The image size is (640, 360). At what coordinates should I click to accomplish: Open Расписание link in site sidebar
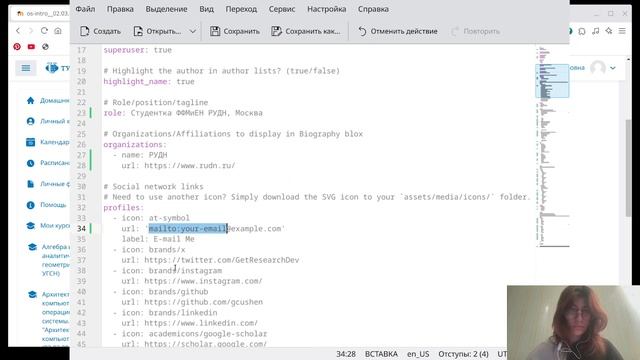[x=48, y=163]
